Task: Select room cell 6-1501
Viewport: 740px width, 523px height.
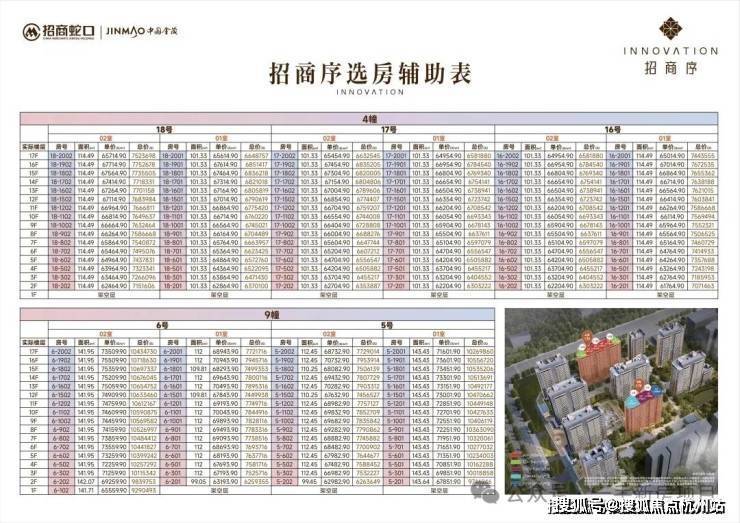Action: pos(173,395)
